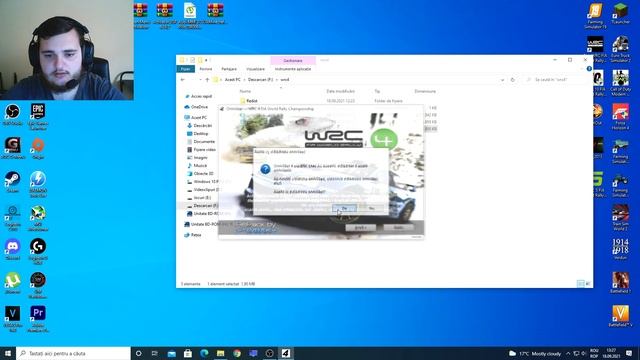Open Google Chrome from the taskbar

coord(237,353)
